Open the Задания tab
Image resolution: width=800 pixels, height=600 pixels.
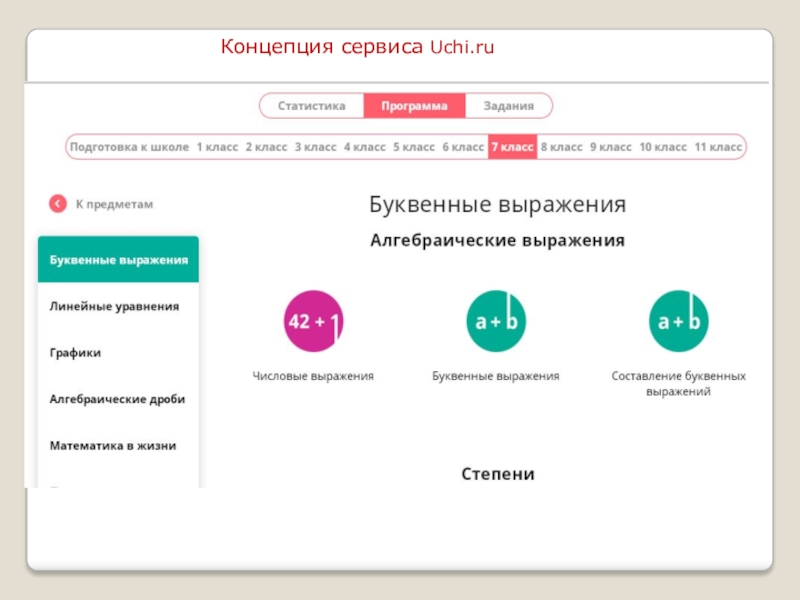pos(509,106)
